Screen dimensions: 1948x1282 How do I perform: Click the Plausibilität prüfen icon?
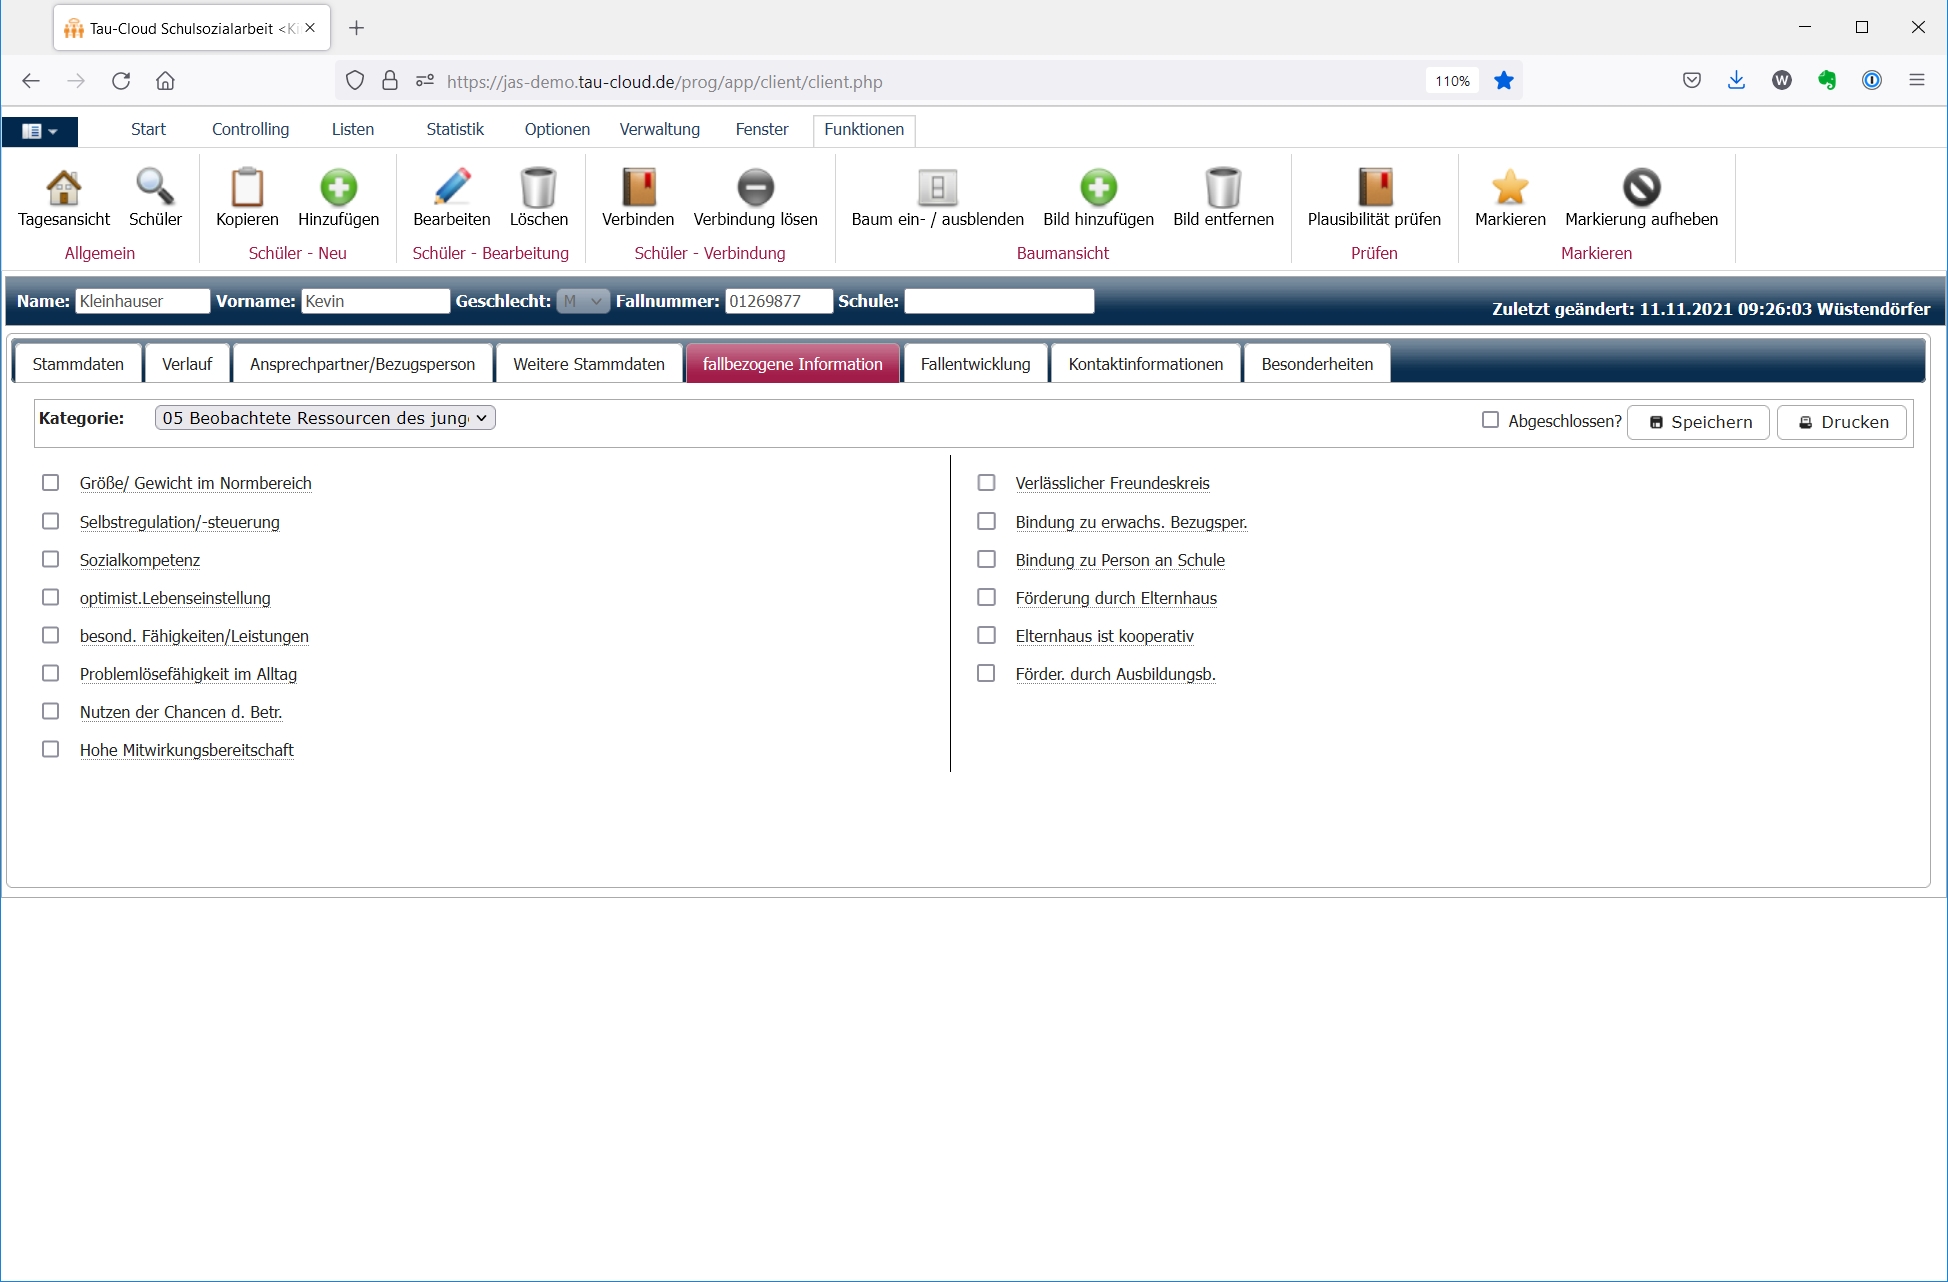tap(1374, 188)
